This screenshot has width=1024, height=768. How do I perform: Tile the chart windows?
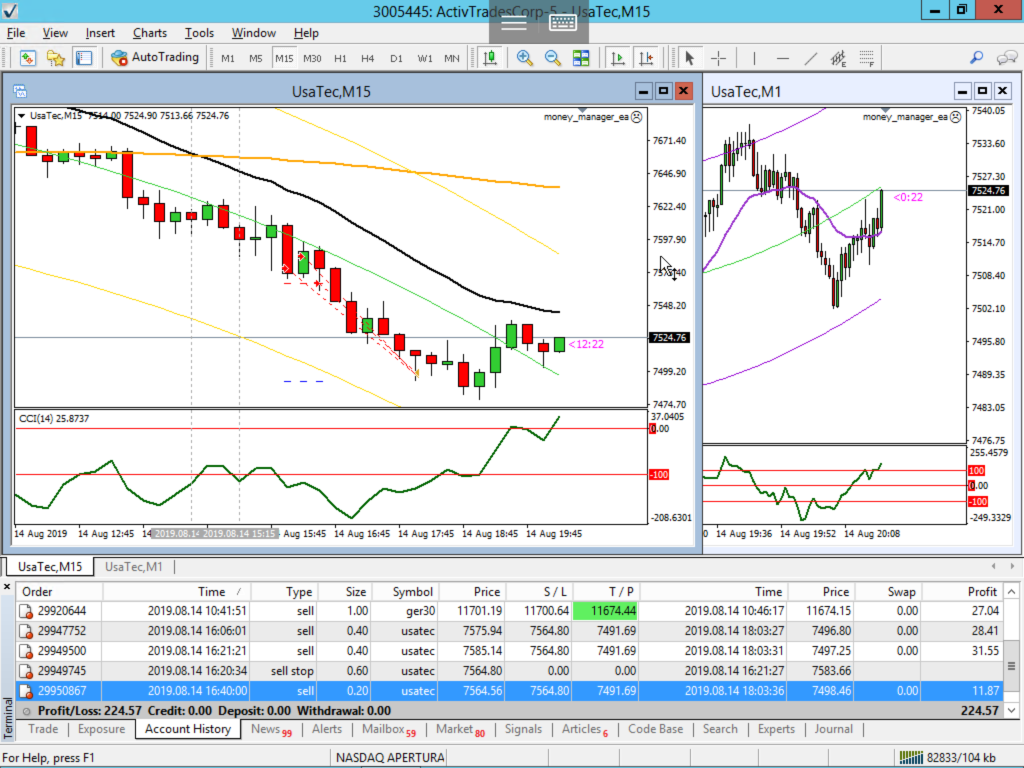[x=581, y=58]
